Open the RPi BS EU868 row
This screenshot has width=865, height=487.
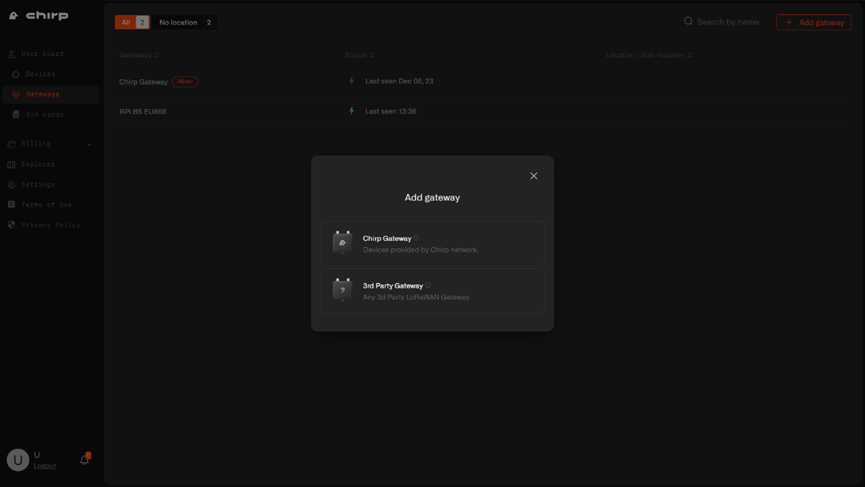[x=483, y=111]
